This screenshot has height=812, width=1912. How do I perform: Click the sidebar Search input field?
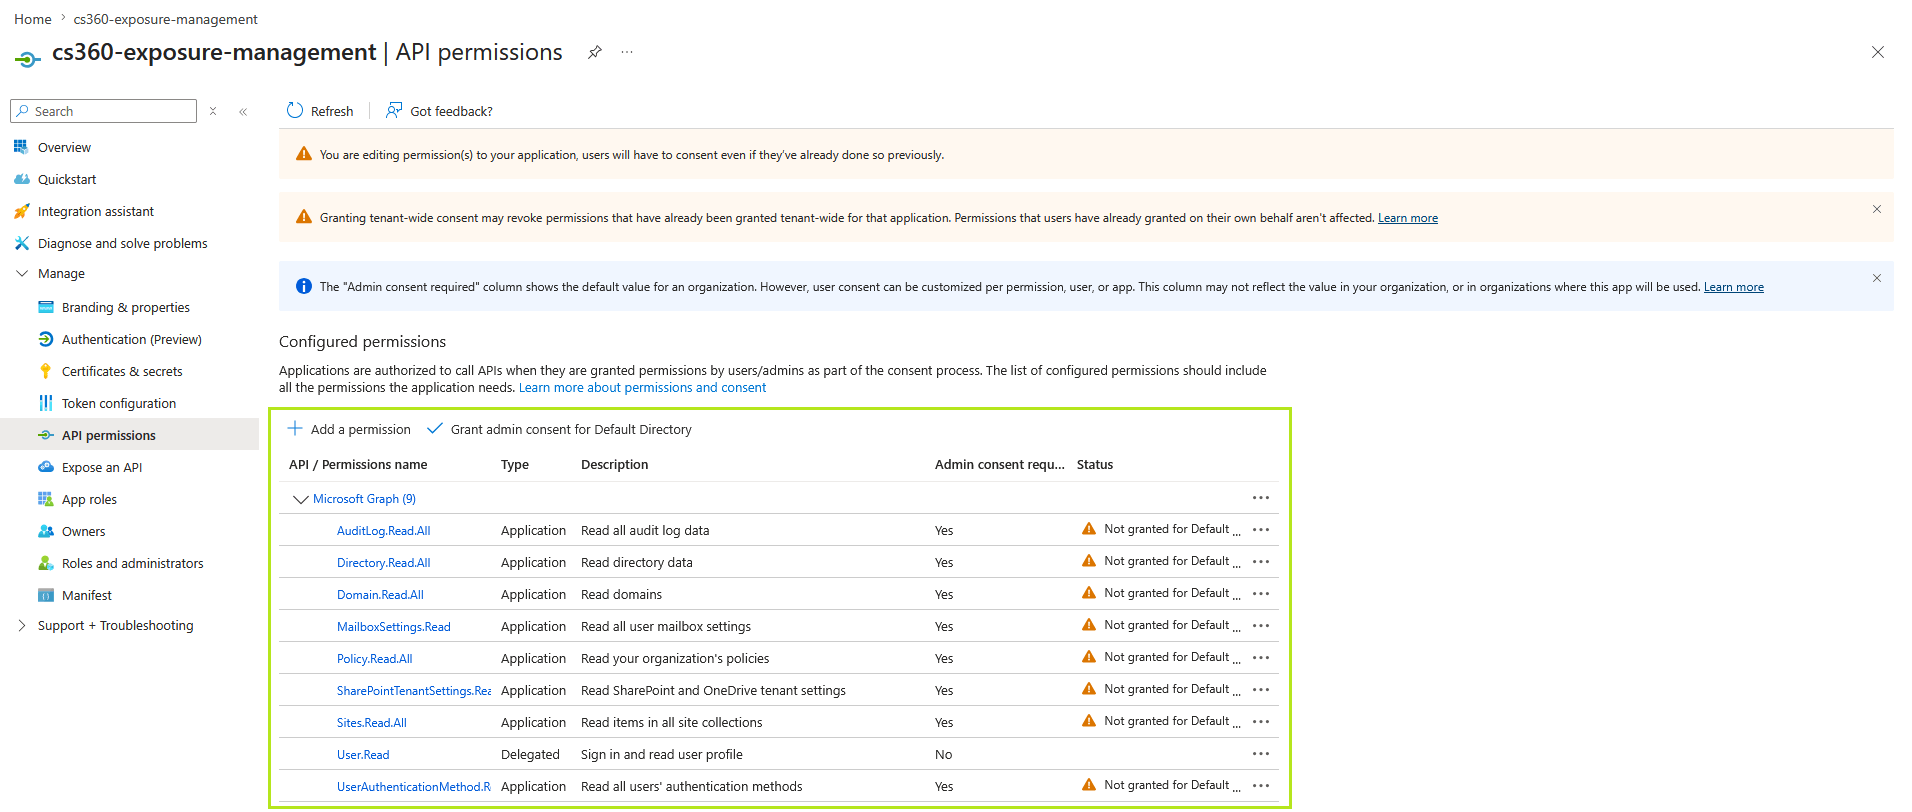click(103, 111)
